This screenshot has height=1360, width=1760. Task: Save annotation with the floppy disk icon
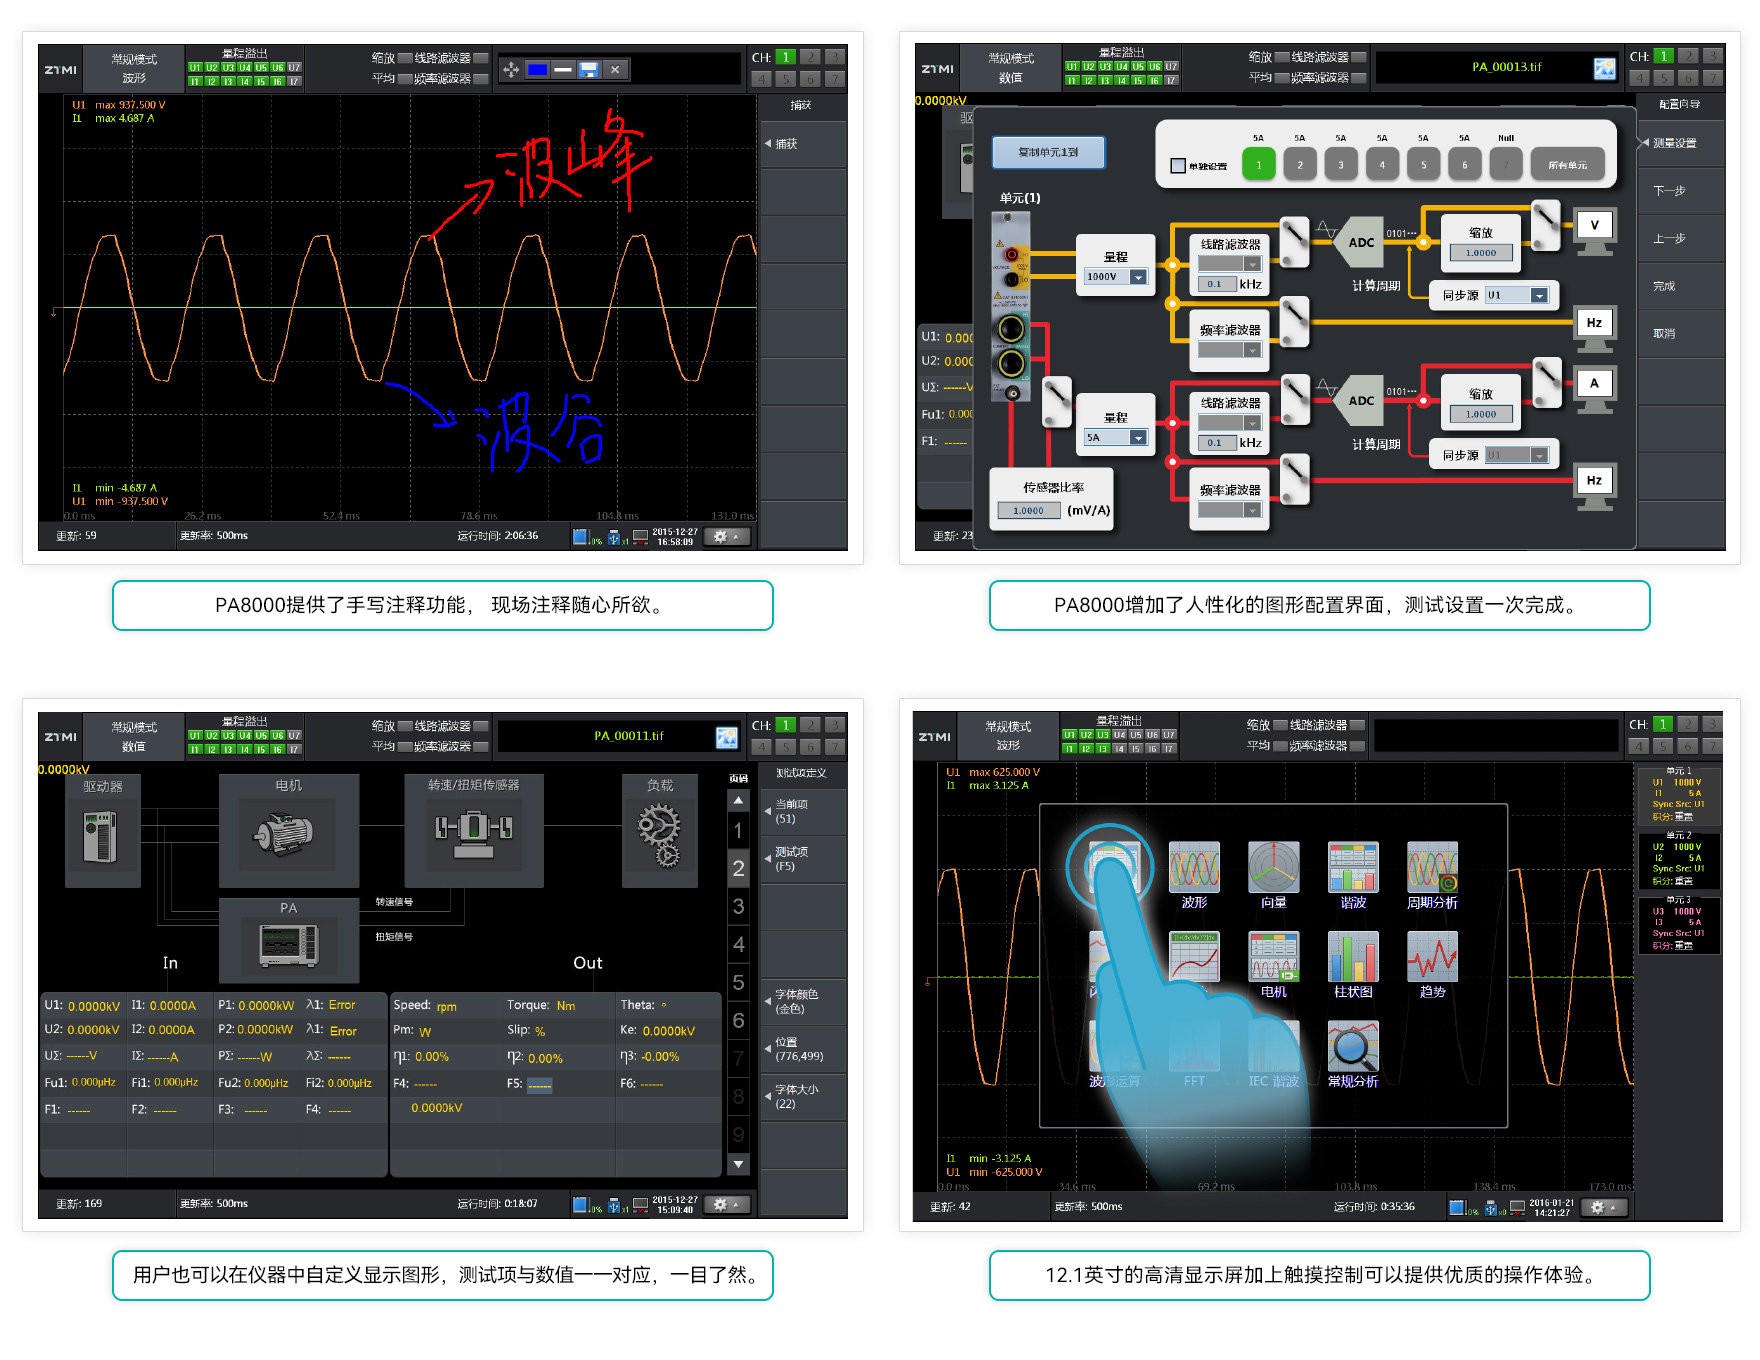(x=589, y=70)
